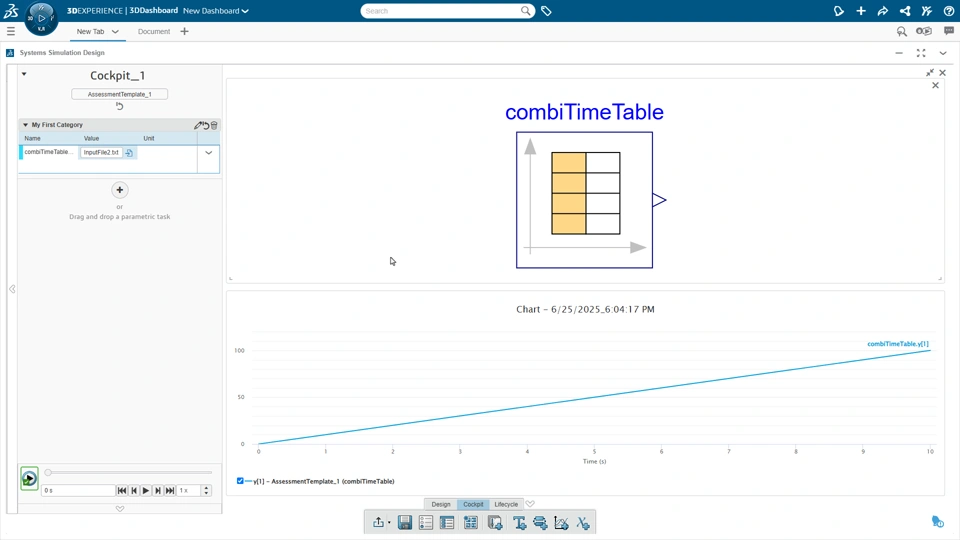The width and height of the screenshot is (960, 540).
Task: Open the hamburger menu icon
Action: (x=10, y=31)
